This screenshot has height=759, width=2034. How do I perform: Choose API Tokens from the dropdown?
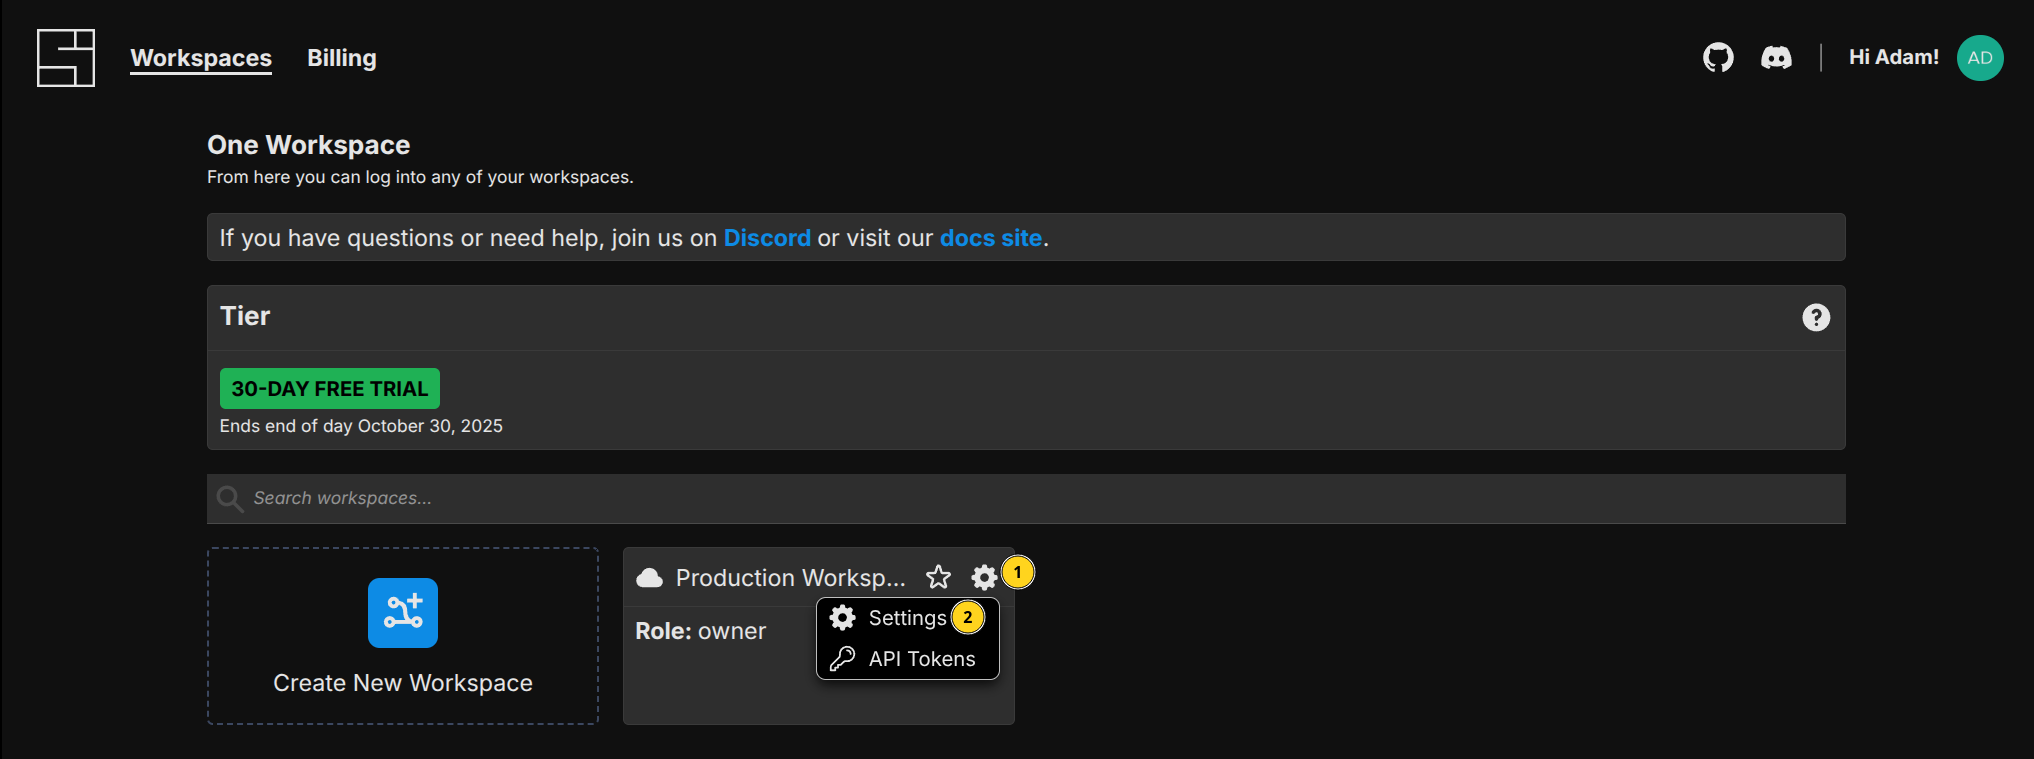[921, 659]
